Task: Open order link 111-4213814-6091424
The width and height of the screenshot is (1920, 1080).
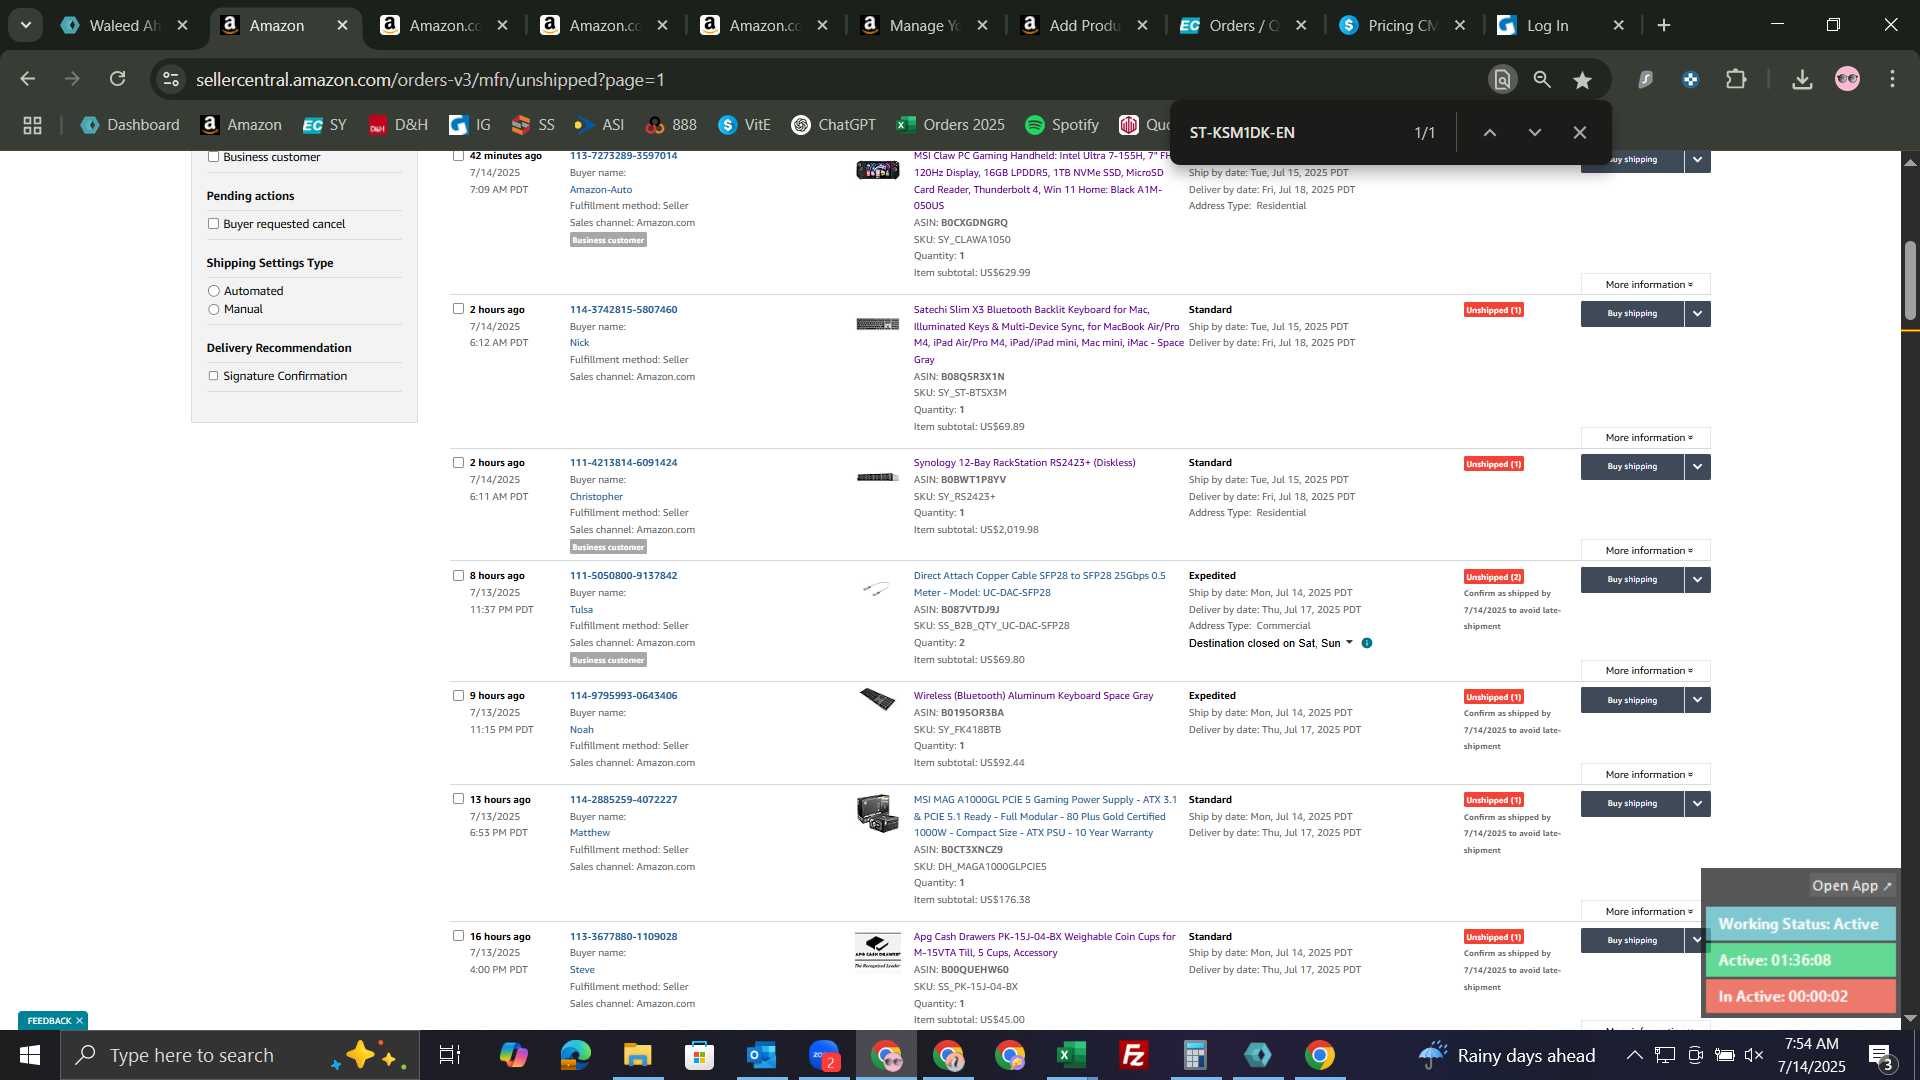Action: click(623, 462)
